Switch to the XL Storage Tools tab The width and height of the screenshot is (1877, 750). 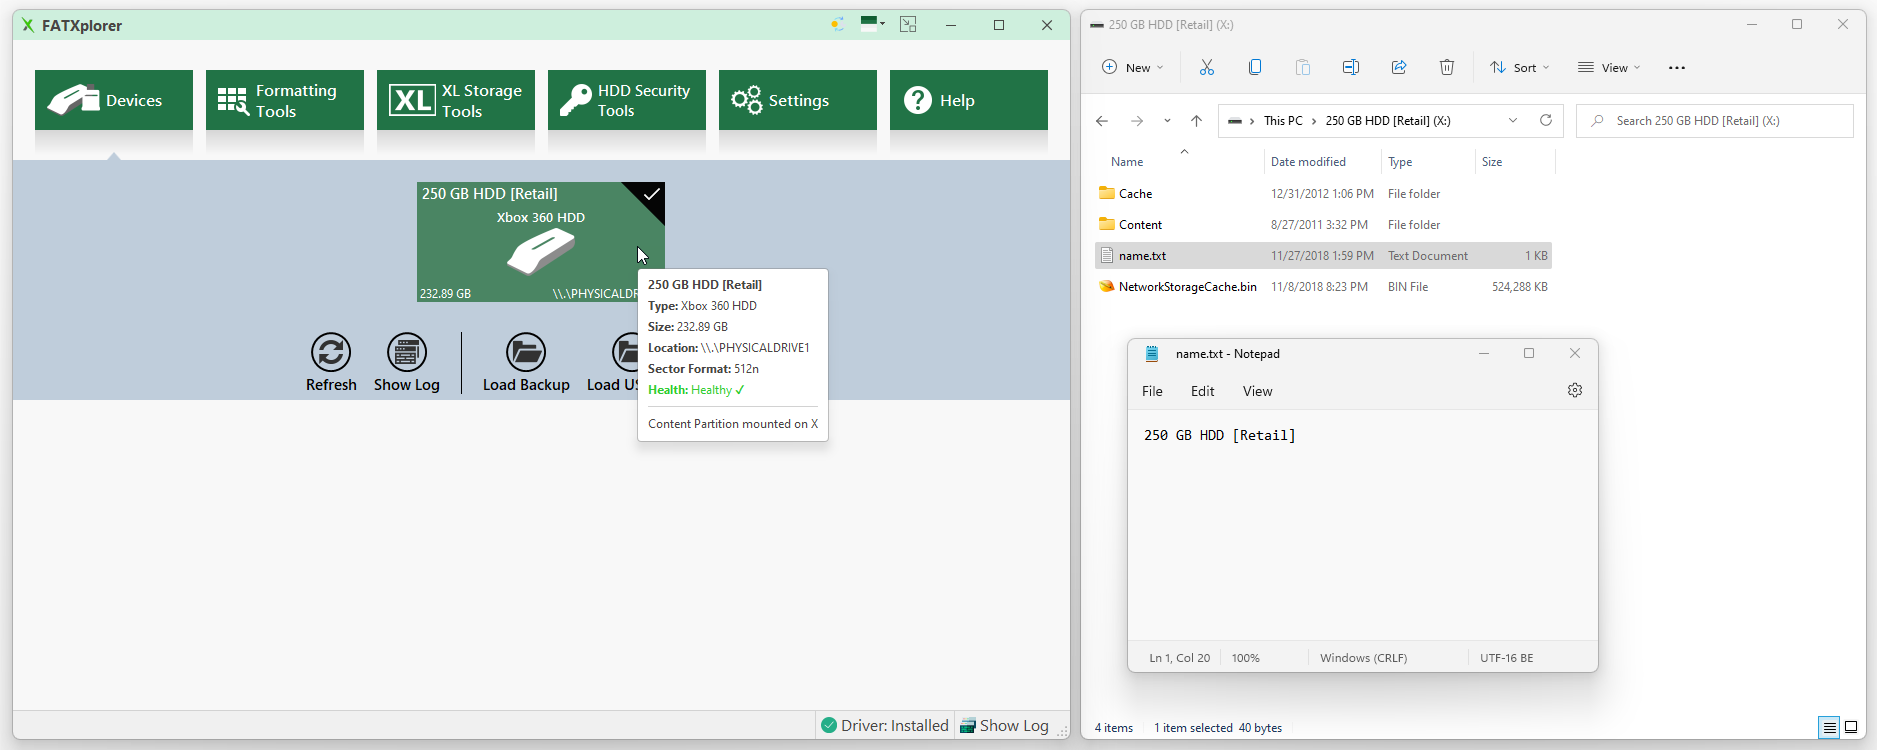click(456, 100)
